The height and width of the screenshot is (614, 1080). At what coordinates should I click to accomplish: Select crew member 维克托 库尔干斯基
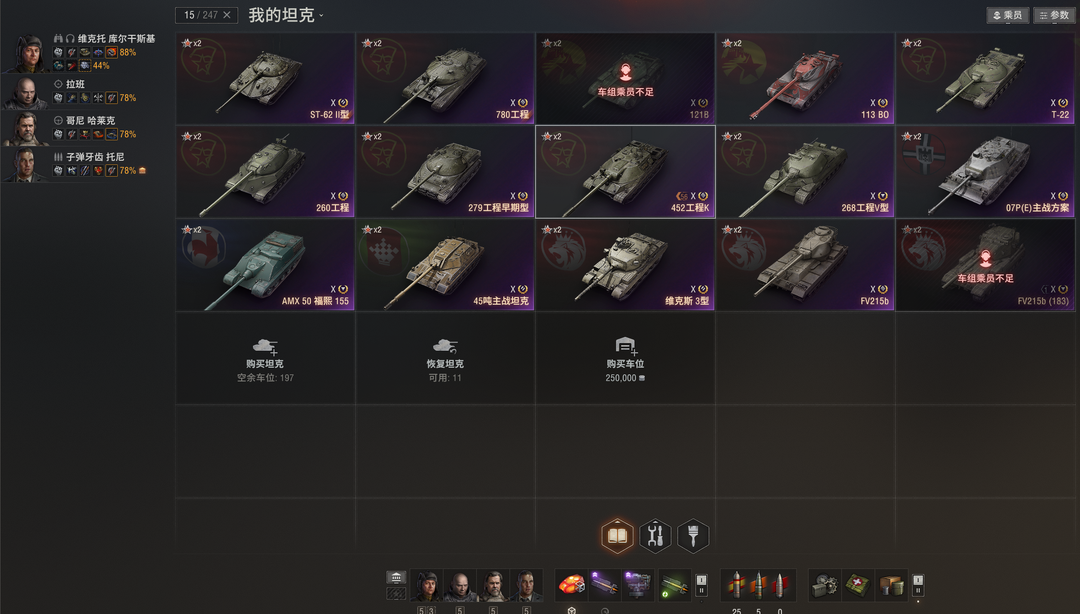[x=79, y=52]
